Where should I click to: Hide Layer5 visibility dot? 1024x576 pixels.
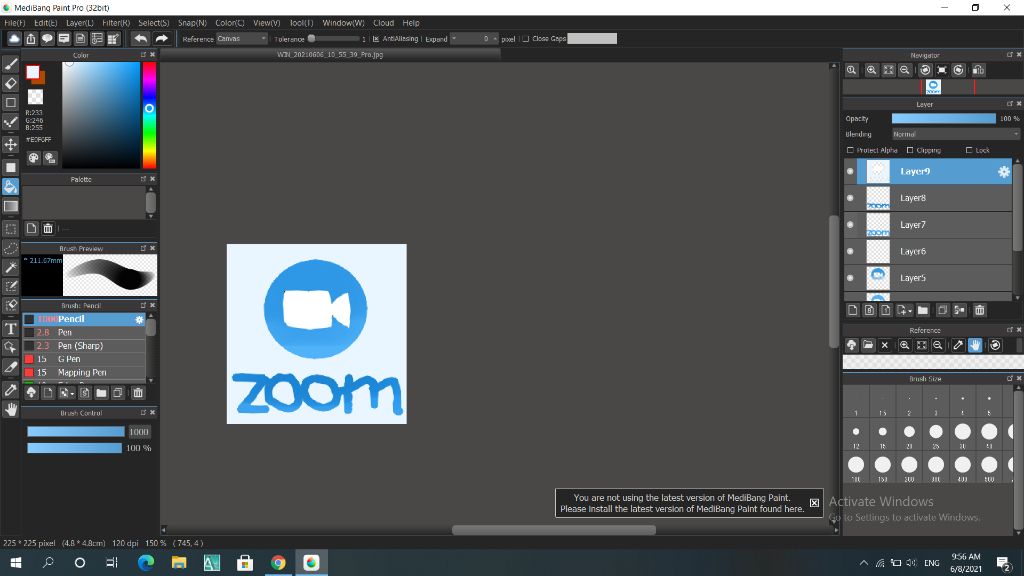tap(850, 278)
